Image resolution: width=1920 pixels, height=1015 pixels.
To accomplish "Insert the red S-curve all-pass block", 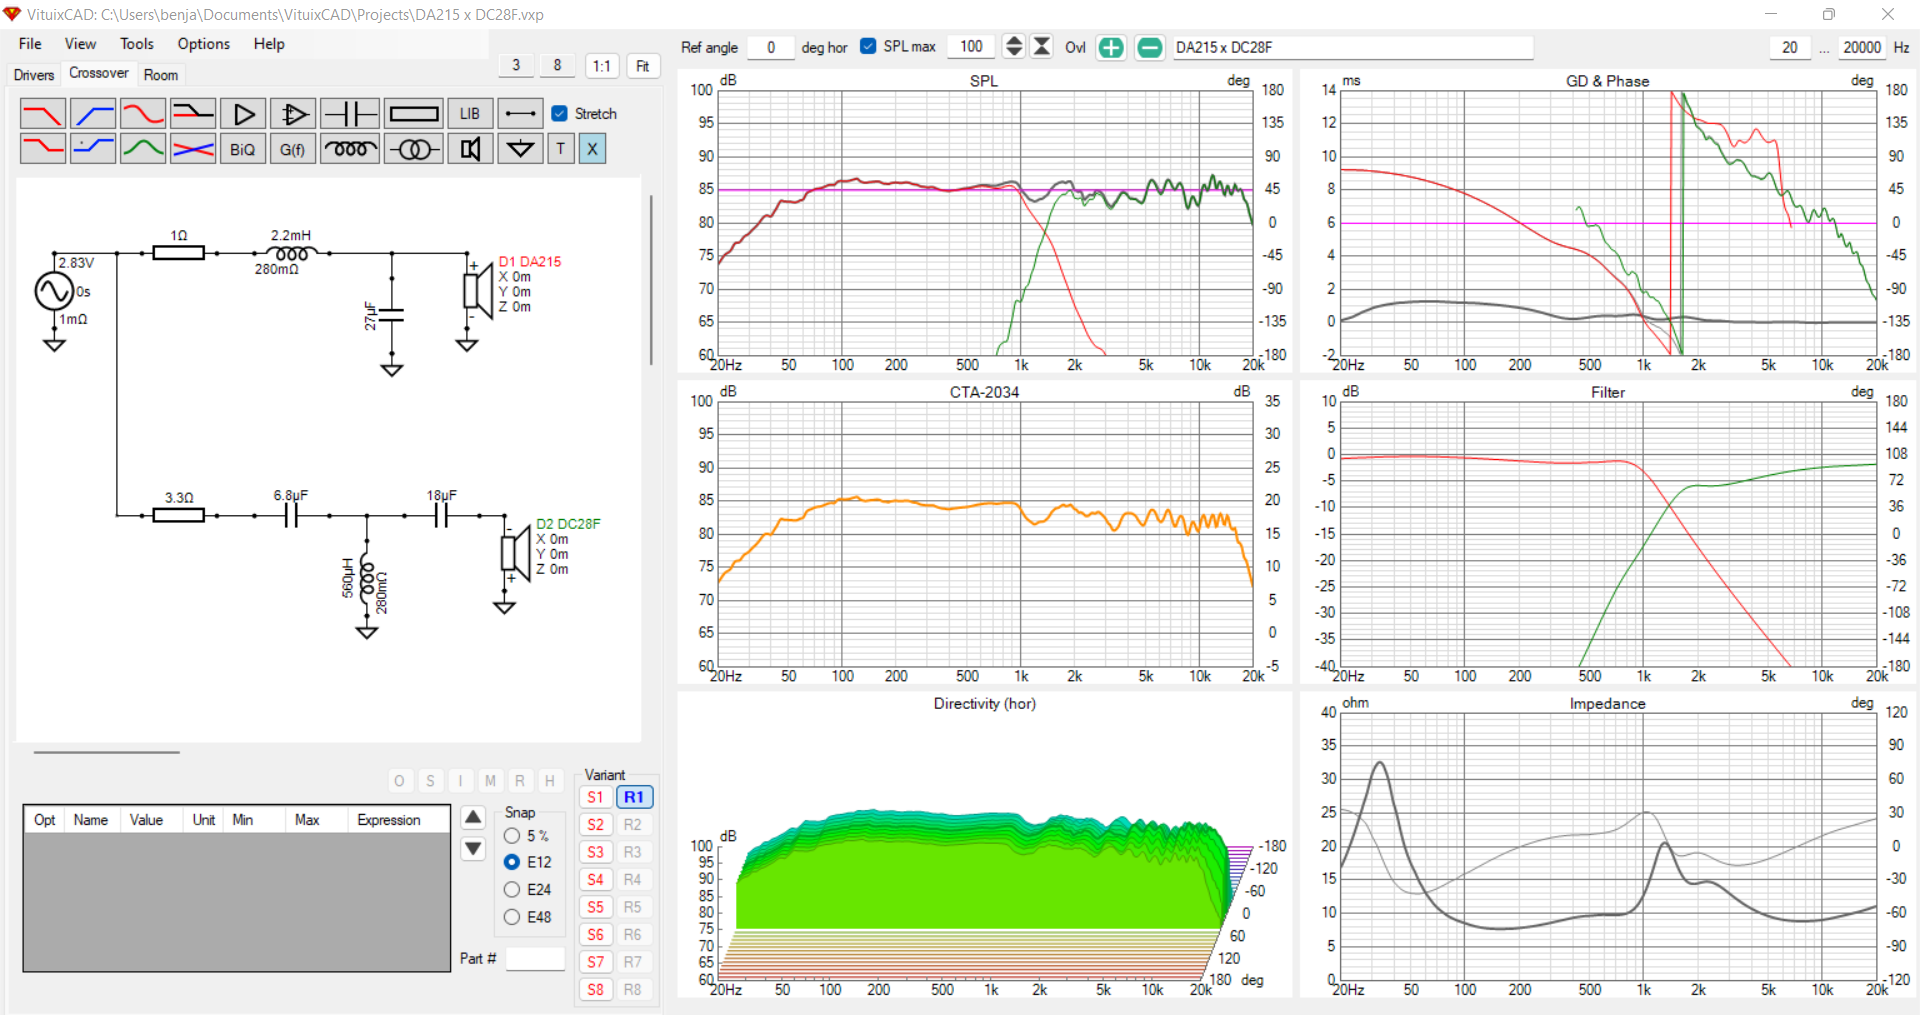I will (143, 114).
